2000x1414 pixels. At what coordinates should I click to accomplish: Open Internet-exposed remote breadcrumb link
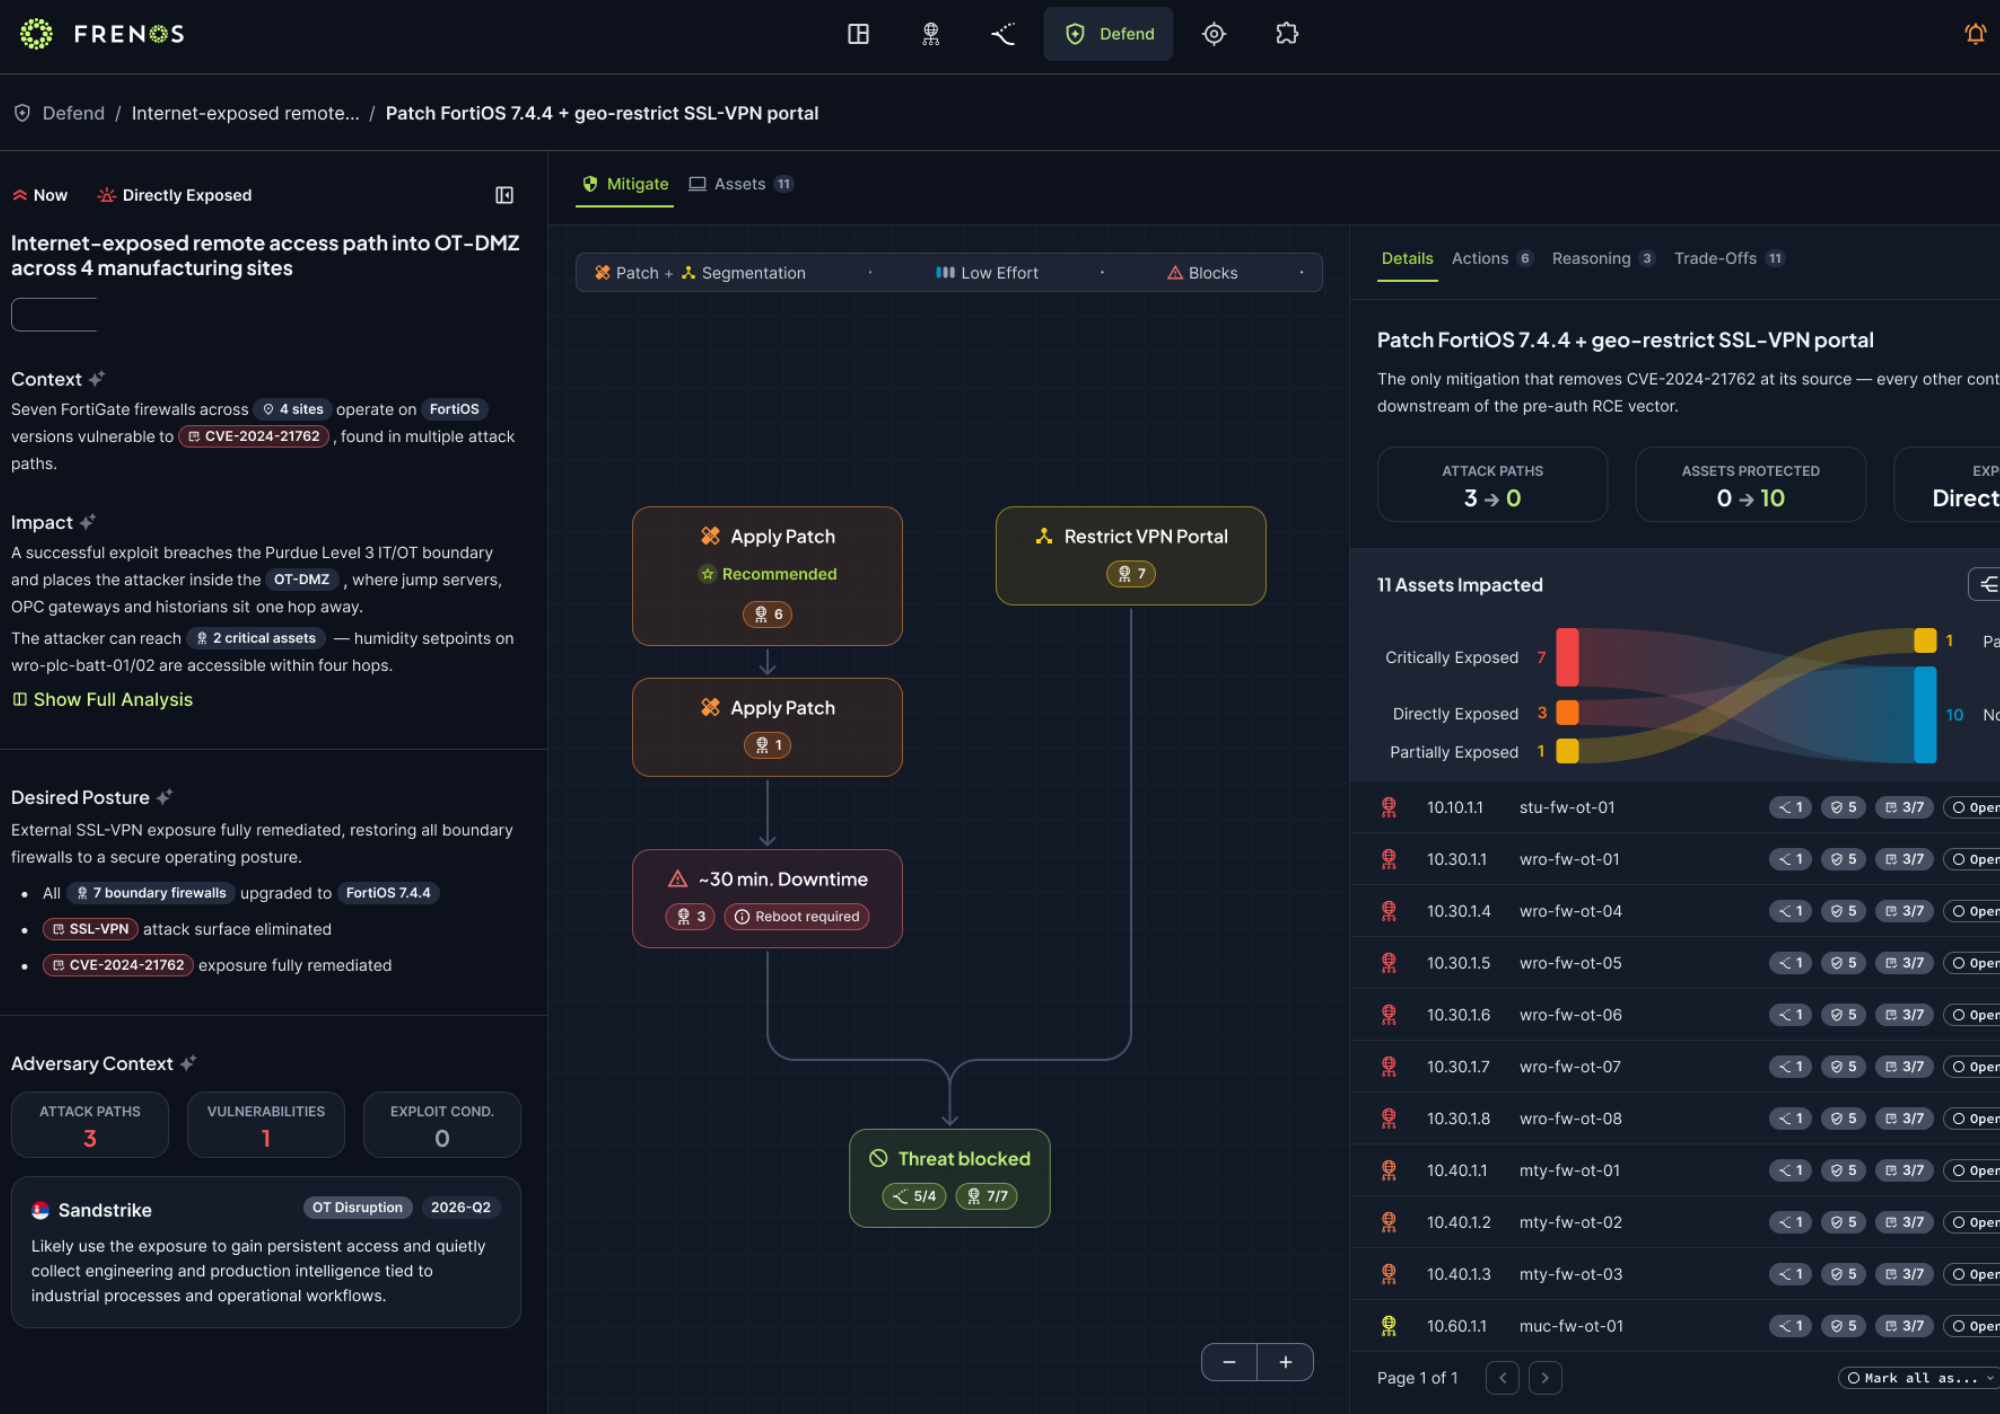pyautogui.click(x=245, y=113)
